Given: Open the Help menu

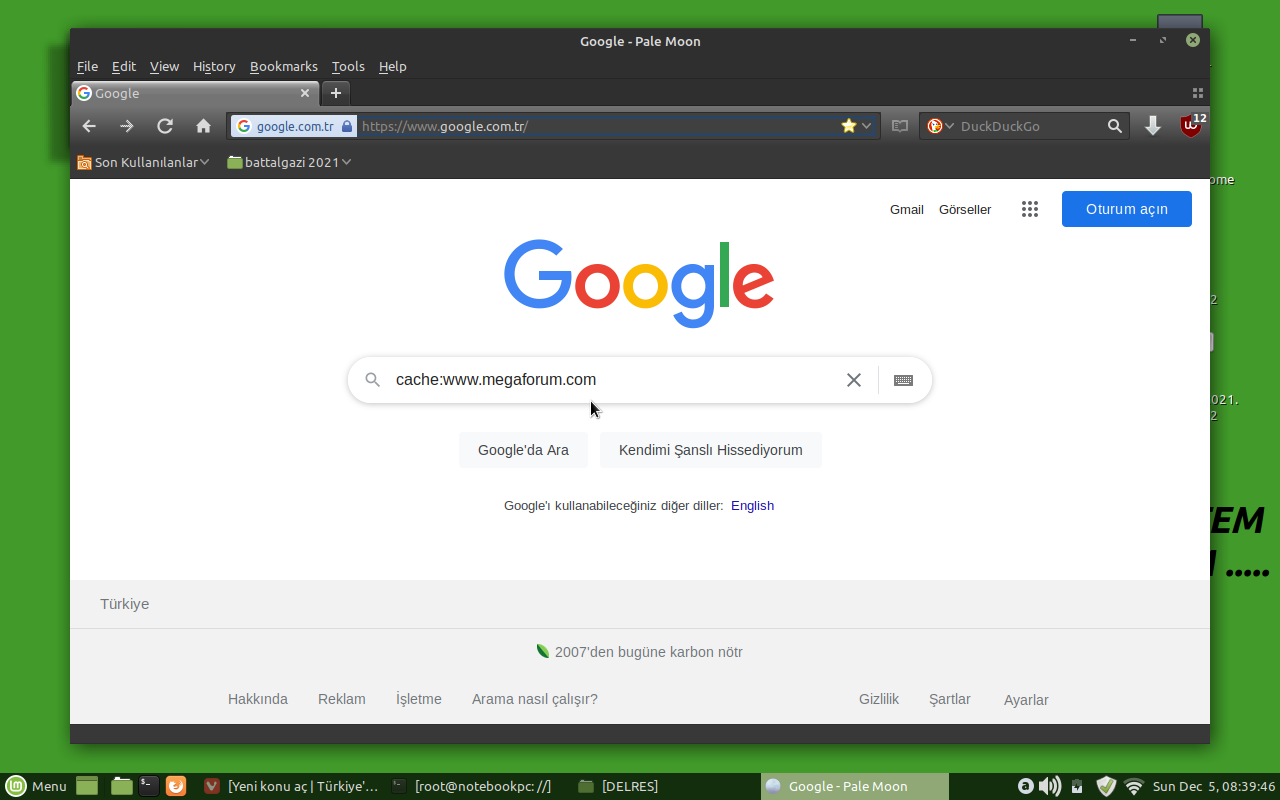Looking at the screenshot, I should [x=393, y=66].
